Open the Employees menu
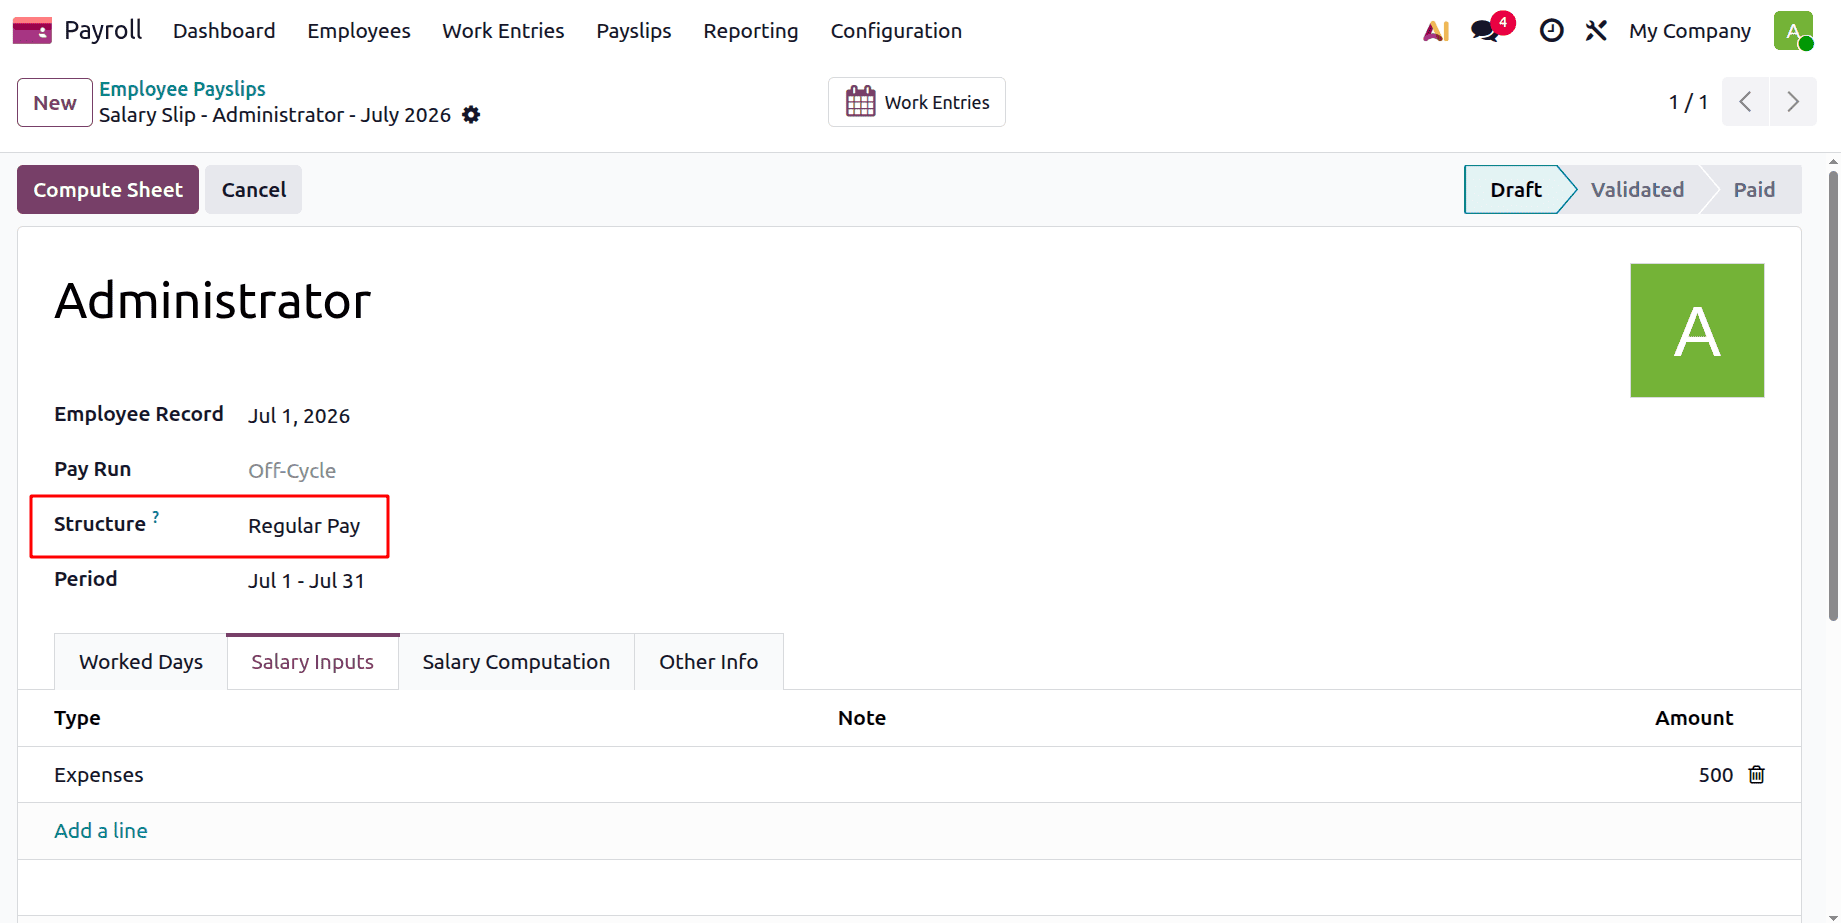 [x=359, y=31]
